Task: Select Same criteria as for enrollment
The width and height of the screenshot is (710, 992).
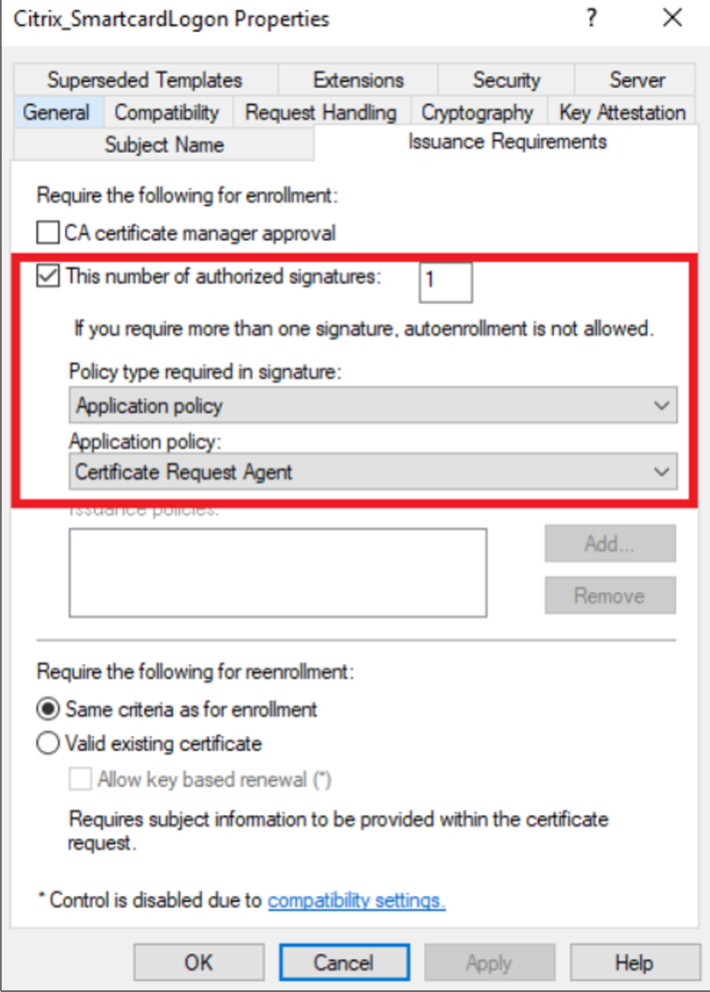Action: coord(48,710)
